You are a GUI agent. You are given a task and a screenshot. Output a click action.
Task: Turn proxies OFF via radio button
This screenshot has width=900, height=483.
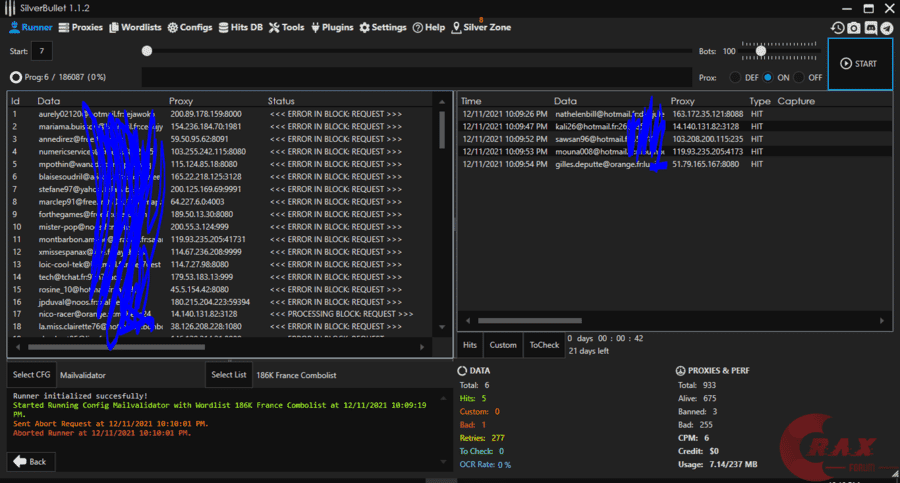tap(799, 77)
